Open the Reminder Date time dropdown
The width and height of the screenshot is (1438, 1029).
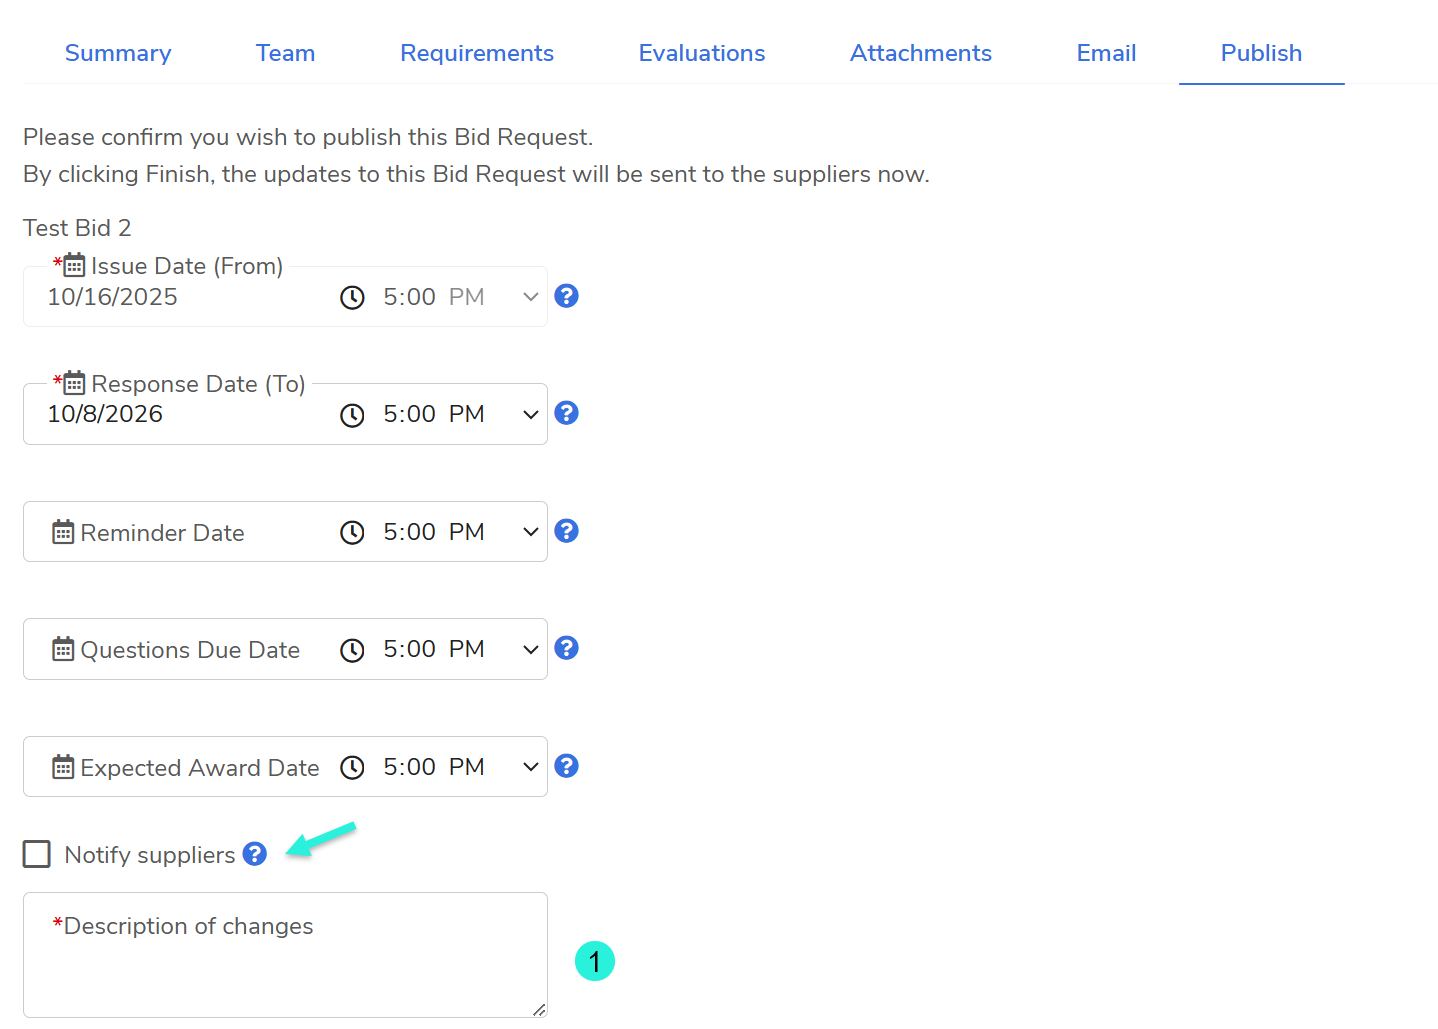(x=530, y=532)
